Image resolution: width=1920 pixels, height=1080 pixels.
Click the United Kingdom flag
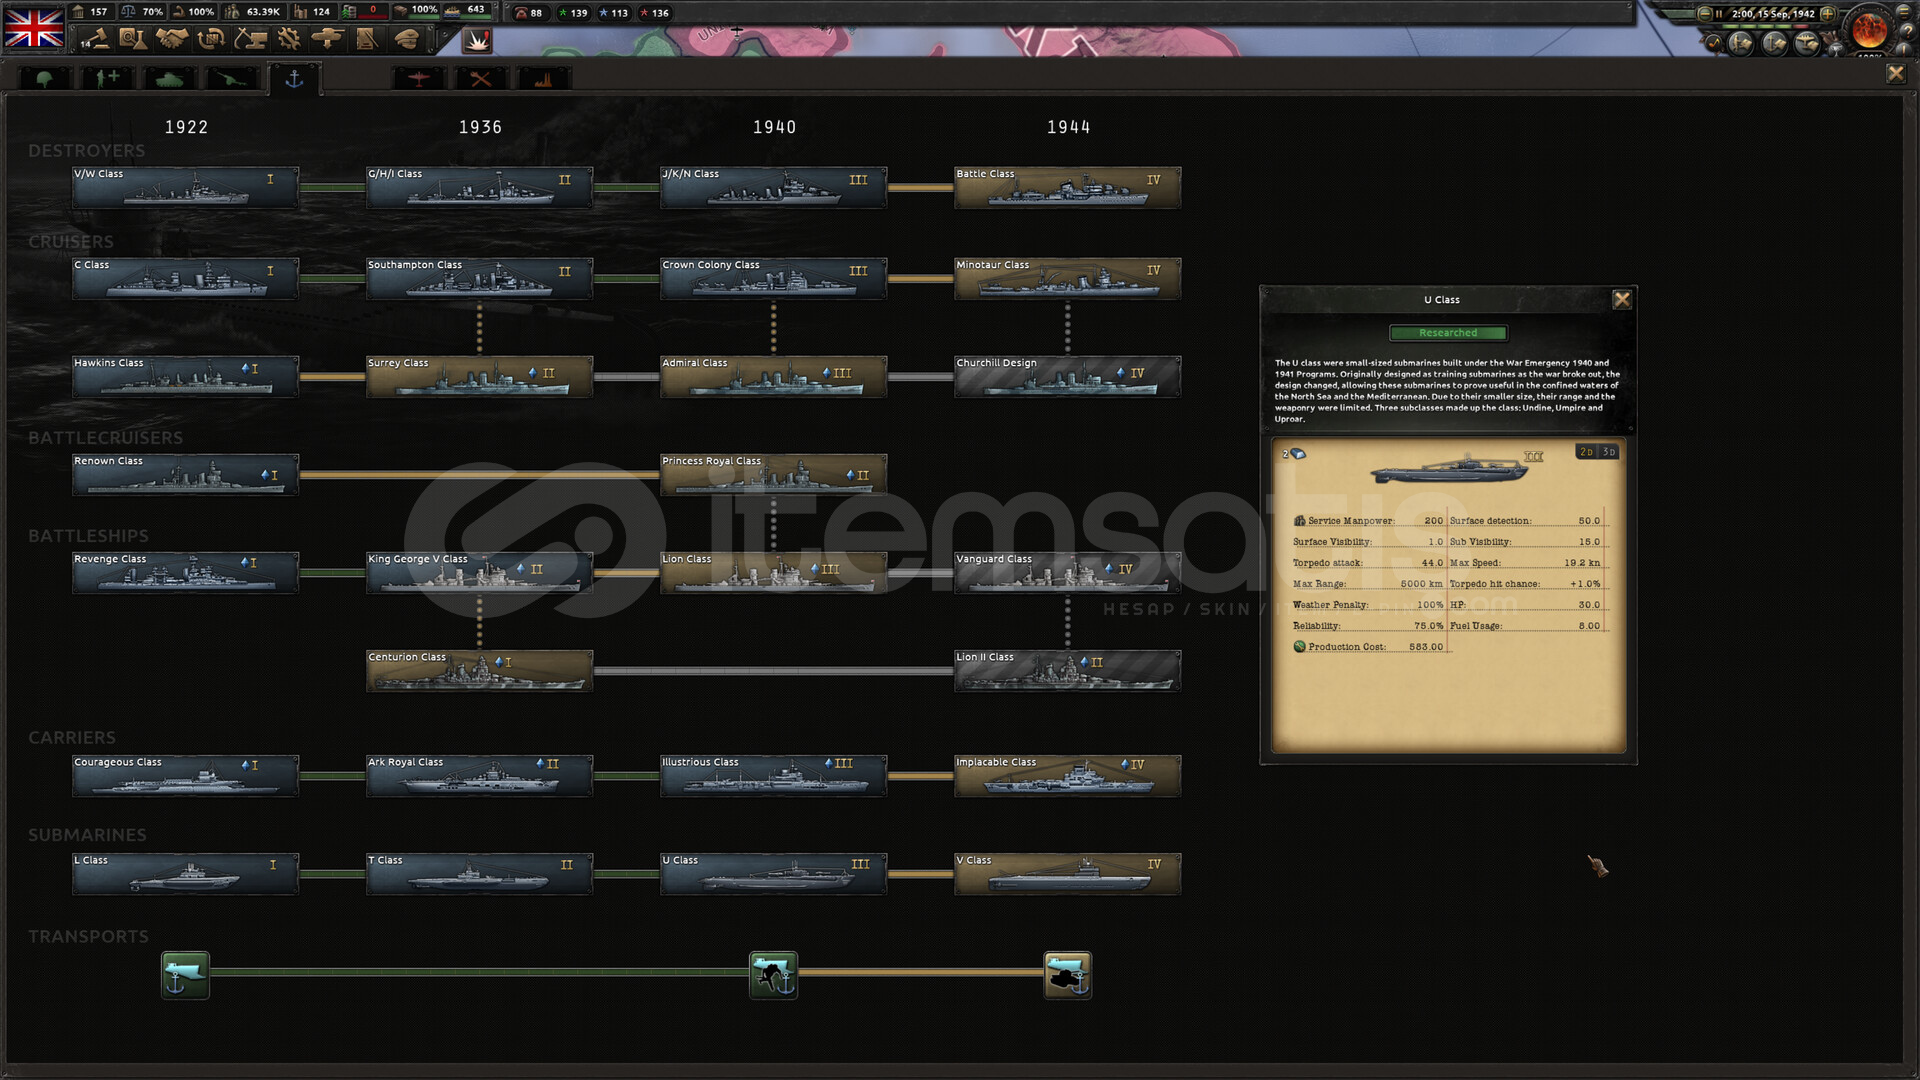click(x=34, y=26)
